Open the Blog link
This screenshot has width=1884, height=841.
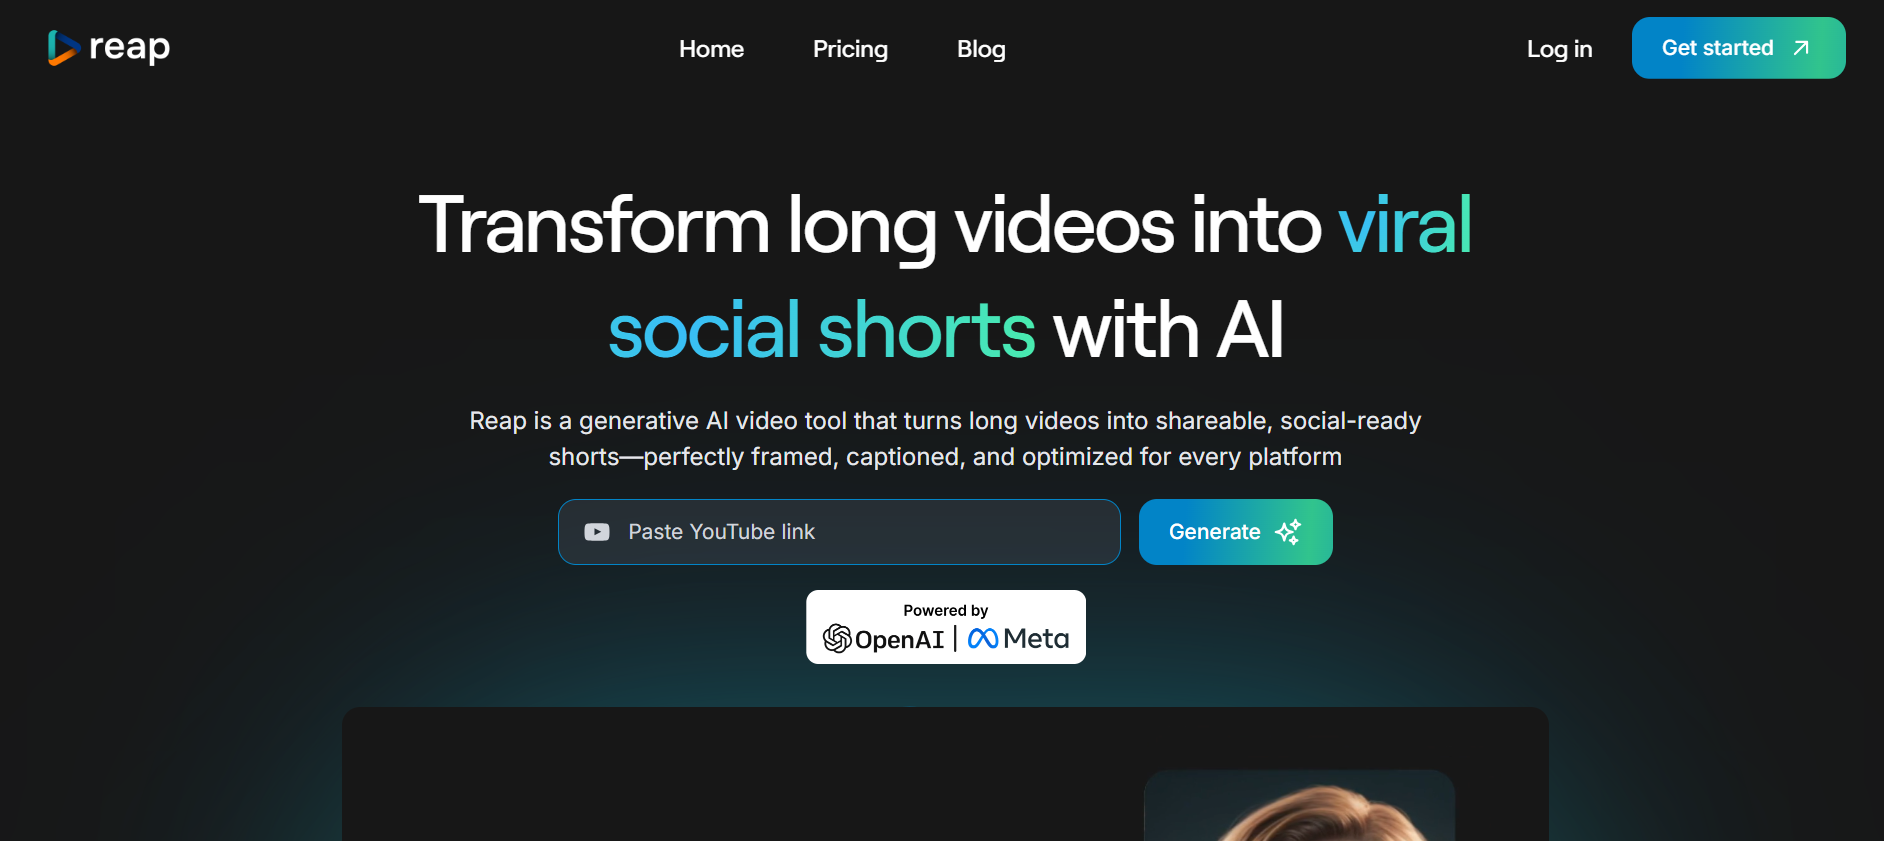tap(981, 49)
